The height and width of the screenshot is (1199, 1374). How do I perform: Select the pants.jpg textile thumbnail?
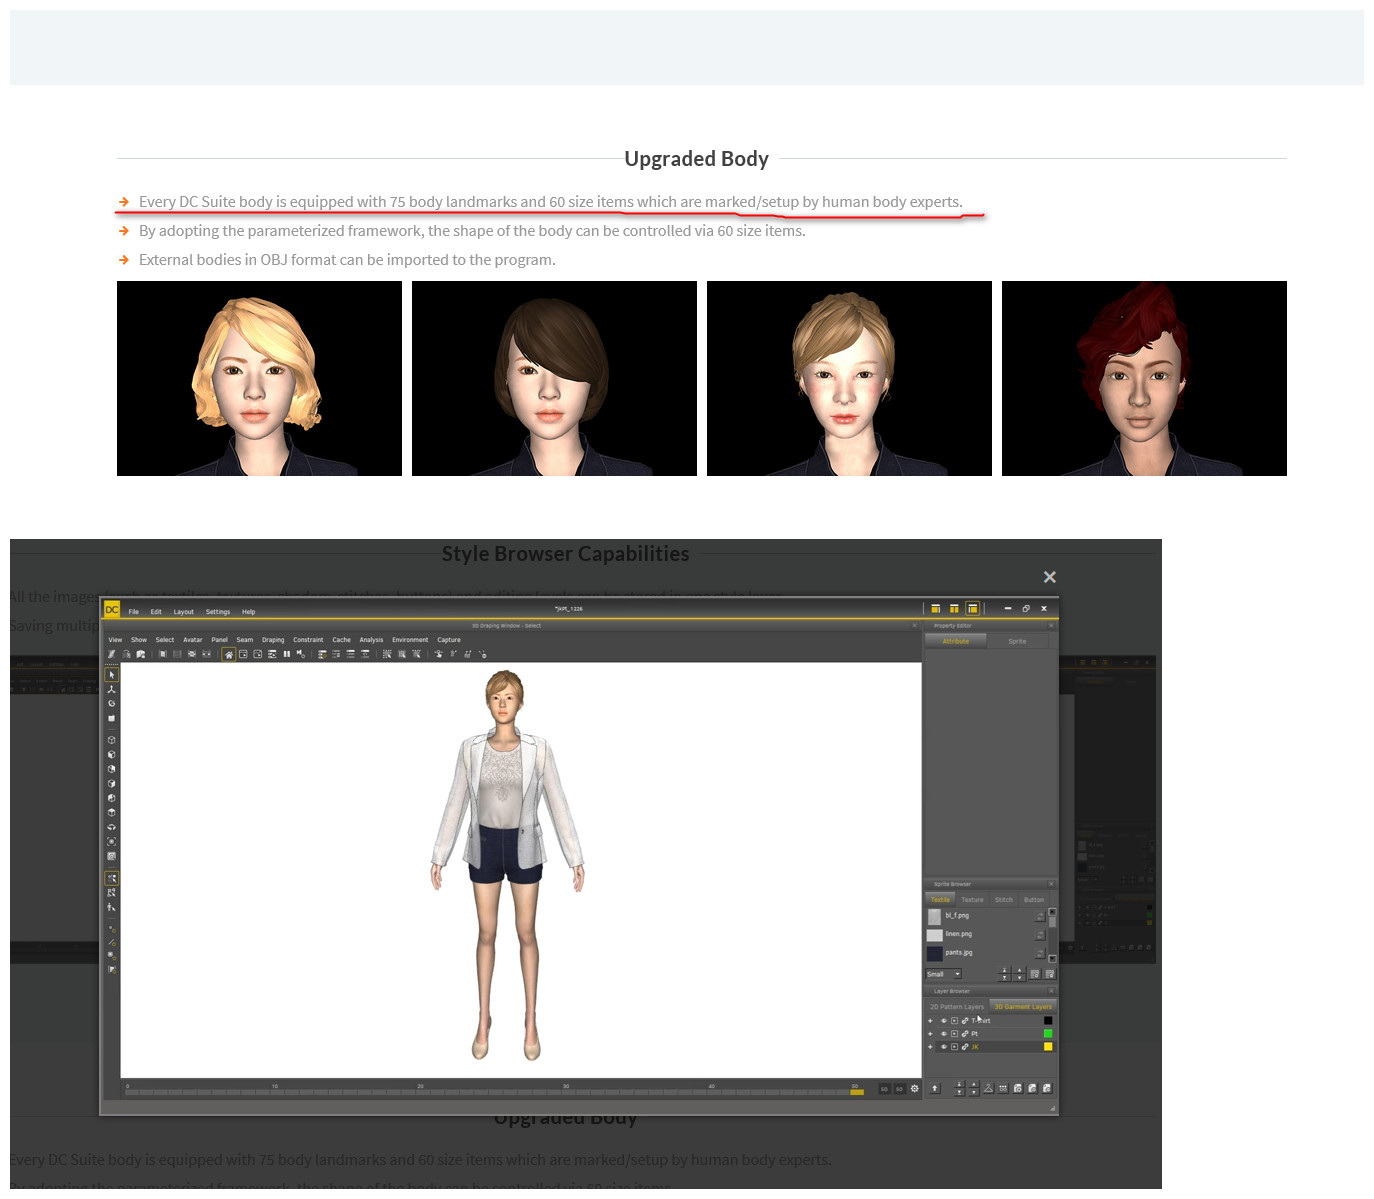point(934,954)
